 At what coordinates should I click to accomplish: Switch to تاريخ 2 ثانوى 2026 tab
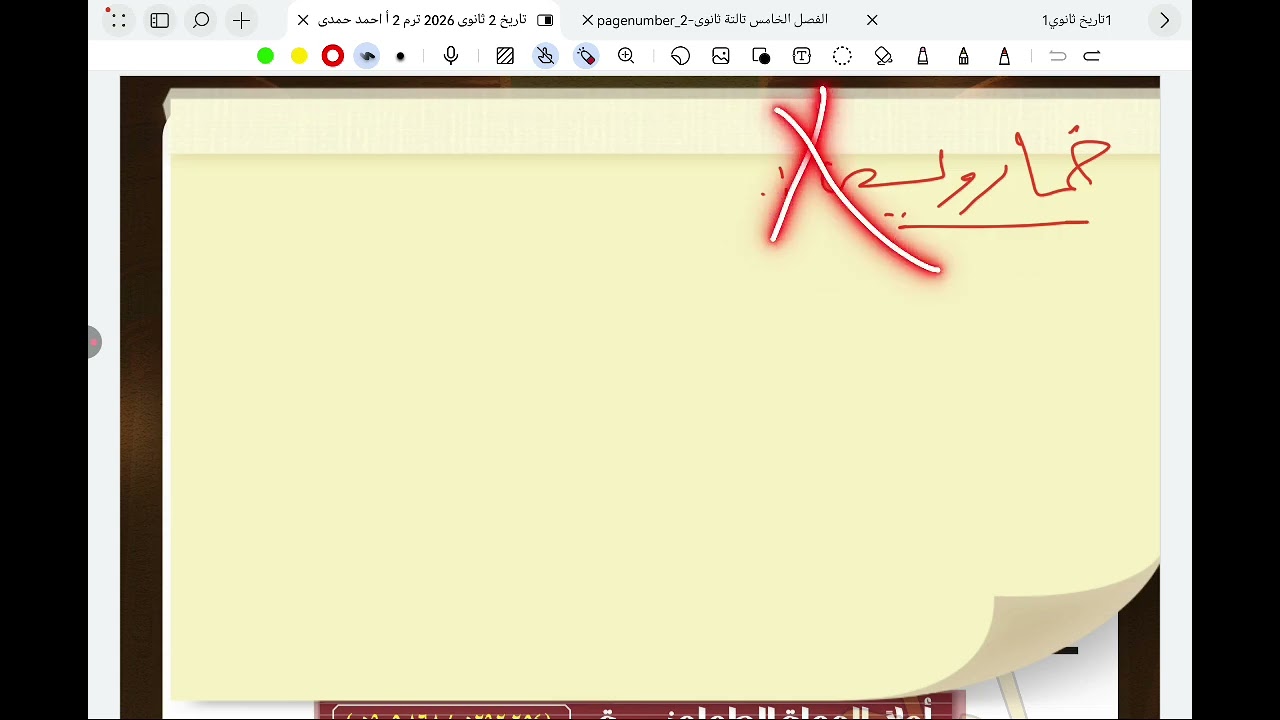click(x=422, y=20)
